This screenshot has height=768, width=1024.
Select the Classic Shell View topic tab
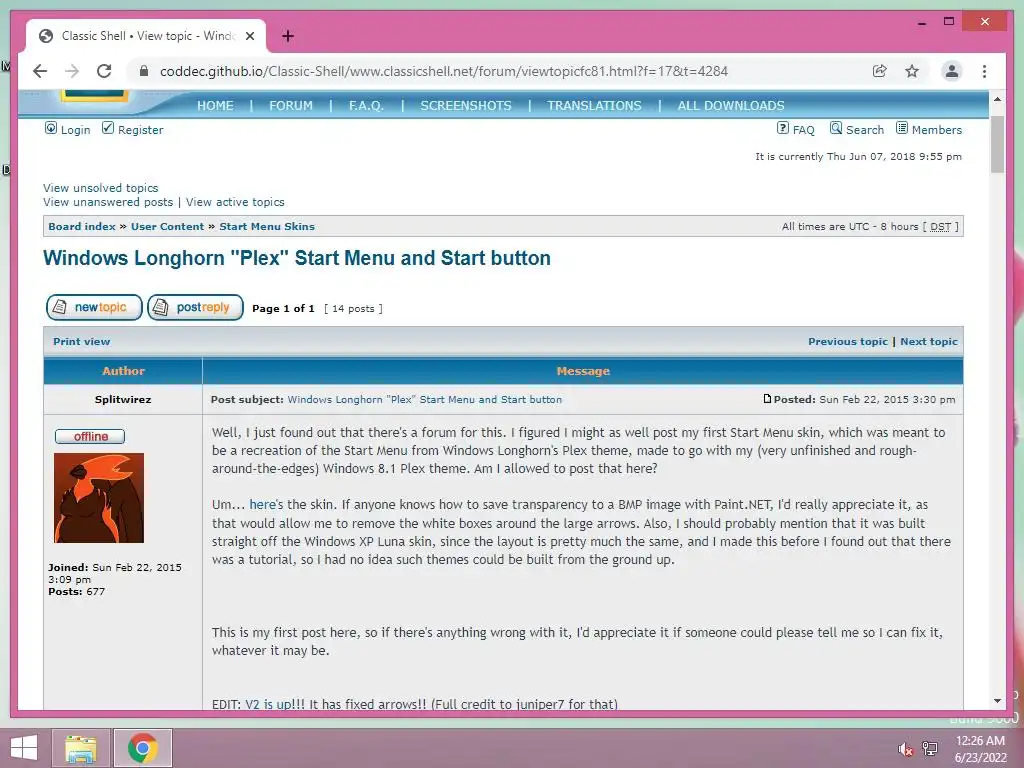(146, 36)
